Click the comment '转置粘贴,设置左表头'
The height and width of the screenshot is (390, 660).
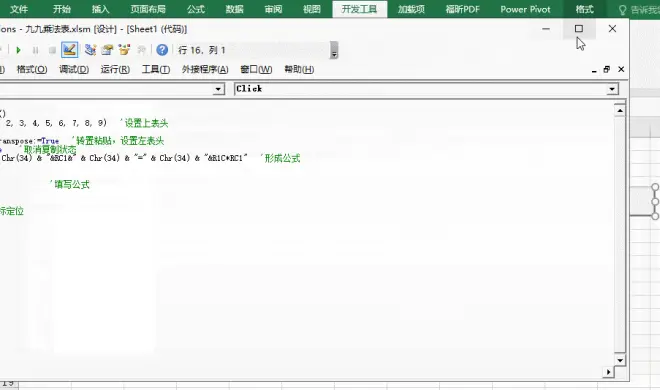[118, 141]
